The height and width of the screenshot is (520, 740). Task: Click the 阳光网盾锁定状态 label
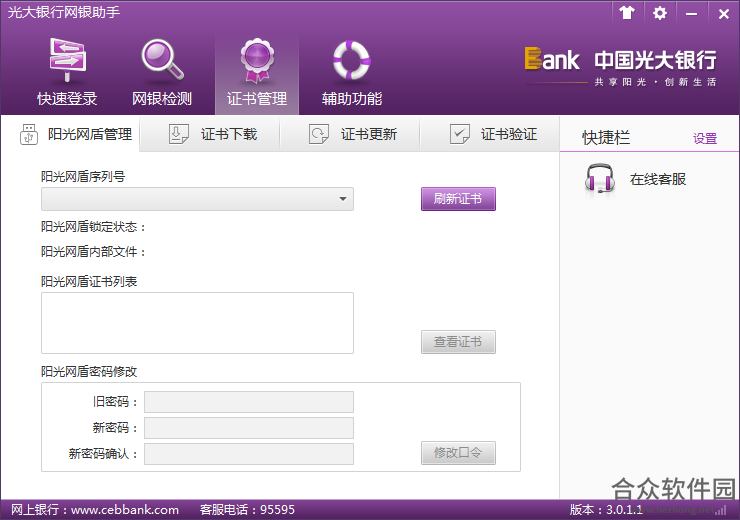pyautogui.click(x=93, y=227)
